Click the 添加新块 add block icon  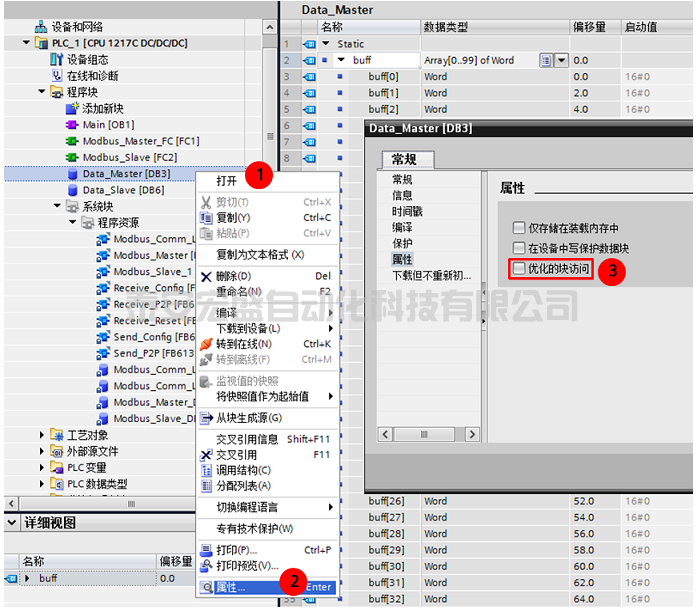pos(72,108)
